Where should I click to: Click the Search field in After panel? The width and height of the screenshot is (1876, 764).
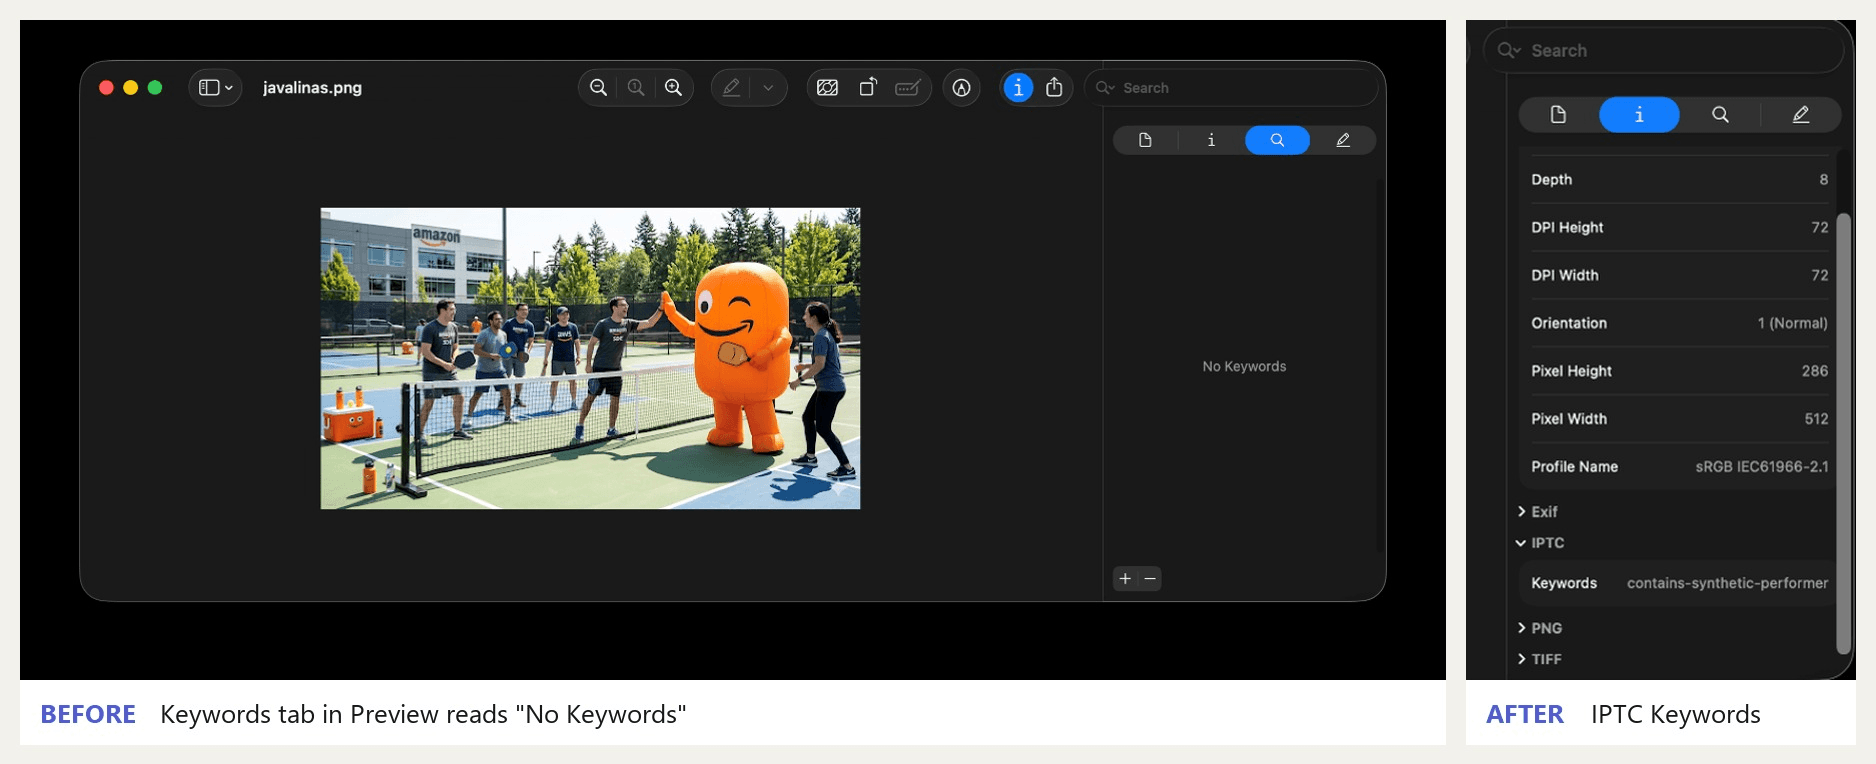(x=1664, y=50)
